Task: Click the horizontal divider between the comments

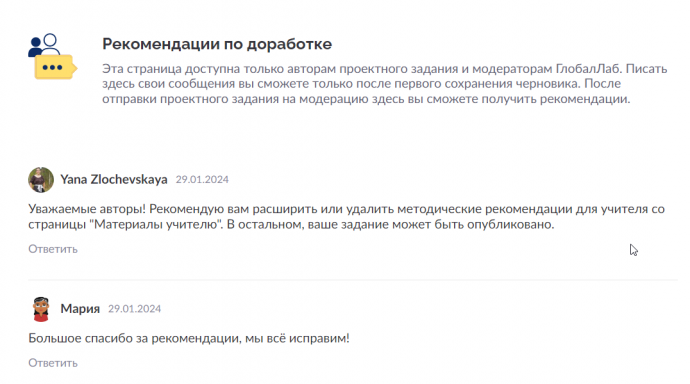Action: pyautogui.click(x=353, y=279)
